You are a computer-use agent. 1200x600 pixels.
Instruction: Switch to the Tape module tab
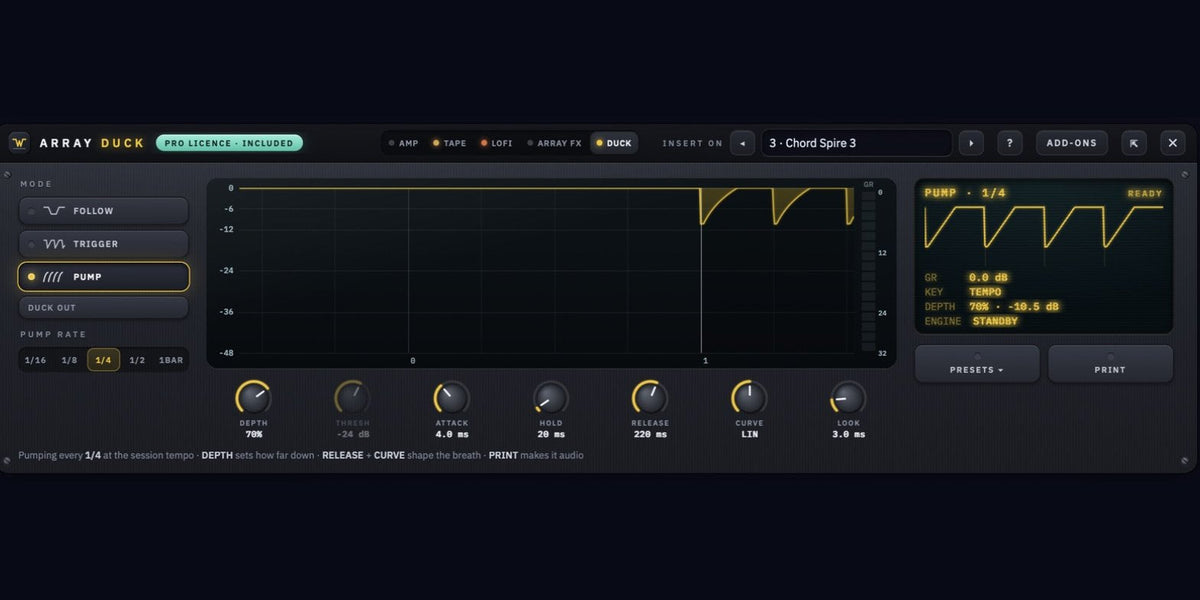pos(449,143)
